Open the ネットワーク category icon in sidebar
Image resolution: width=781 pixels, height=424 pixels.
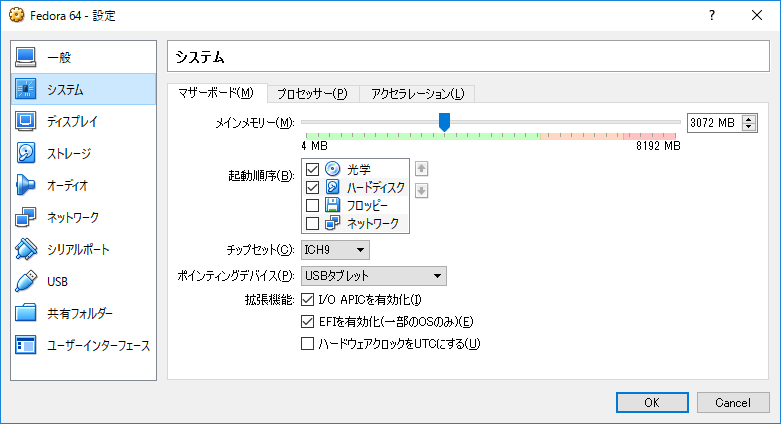pyautogui.click(x=25, y=217)
